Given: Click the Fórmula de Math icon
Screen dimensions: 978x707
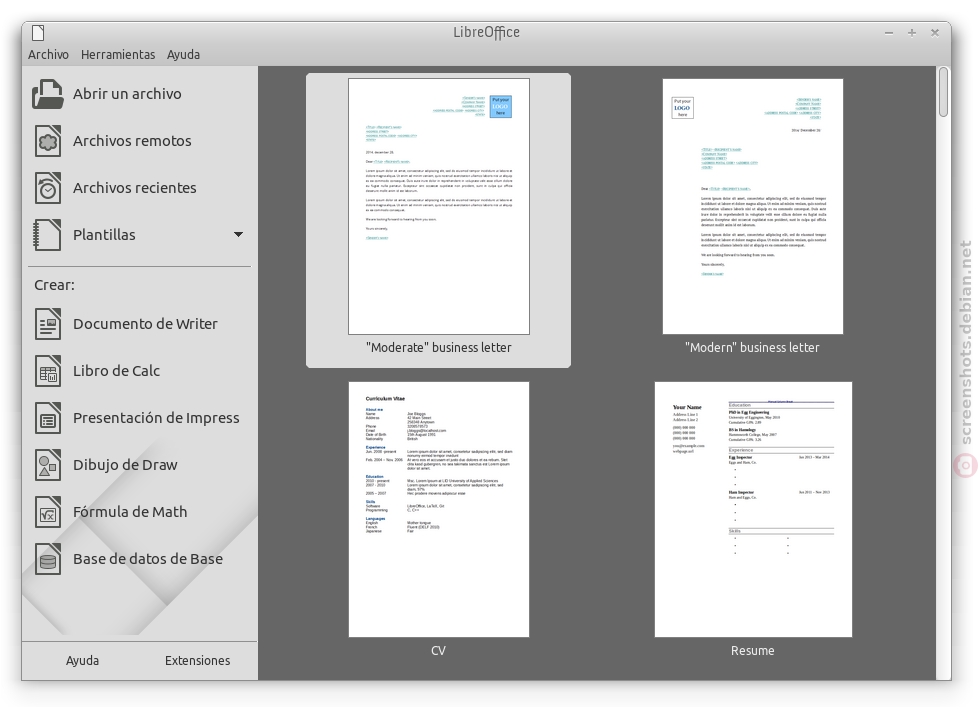Looking at the screenshot, I should tap(48, 512).
